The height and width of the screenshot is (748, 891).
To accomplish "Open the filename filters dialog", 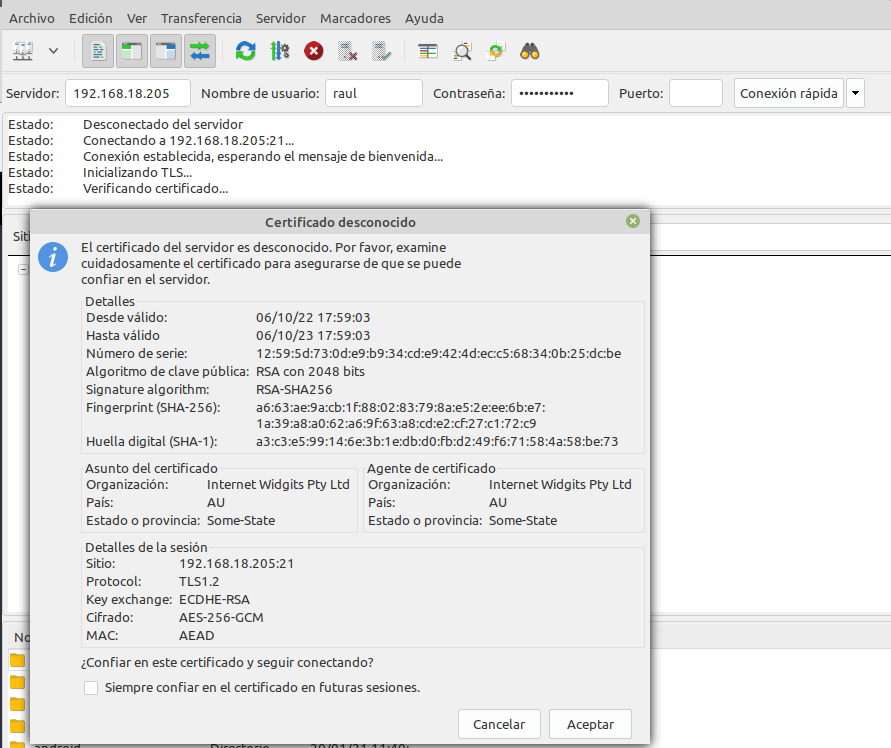I will point(461,50).
